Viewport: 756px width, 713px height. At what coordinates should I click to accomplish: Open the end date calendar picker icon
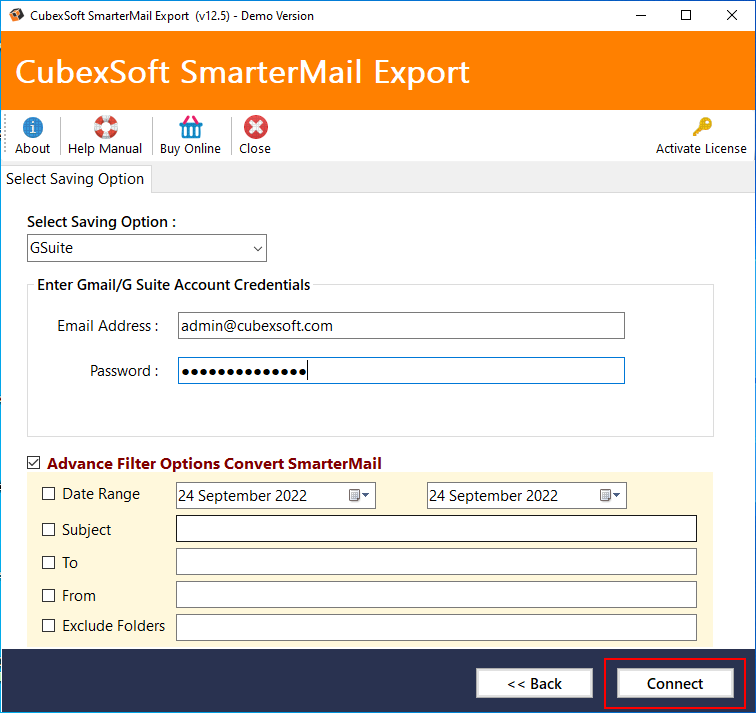(x=610, y=496)
